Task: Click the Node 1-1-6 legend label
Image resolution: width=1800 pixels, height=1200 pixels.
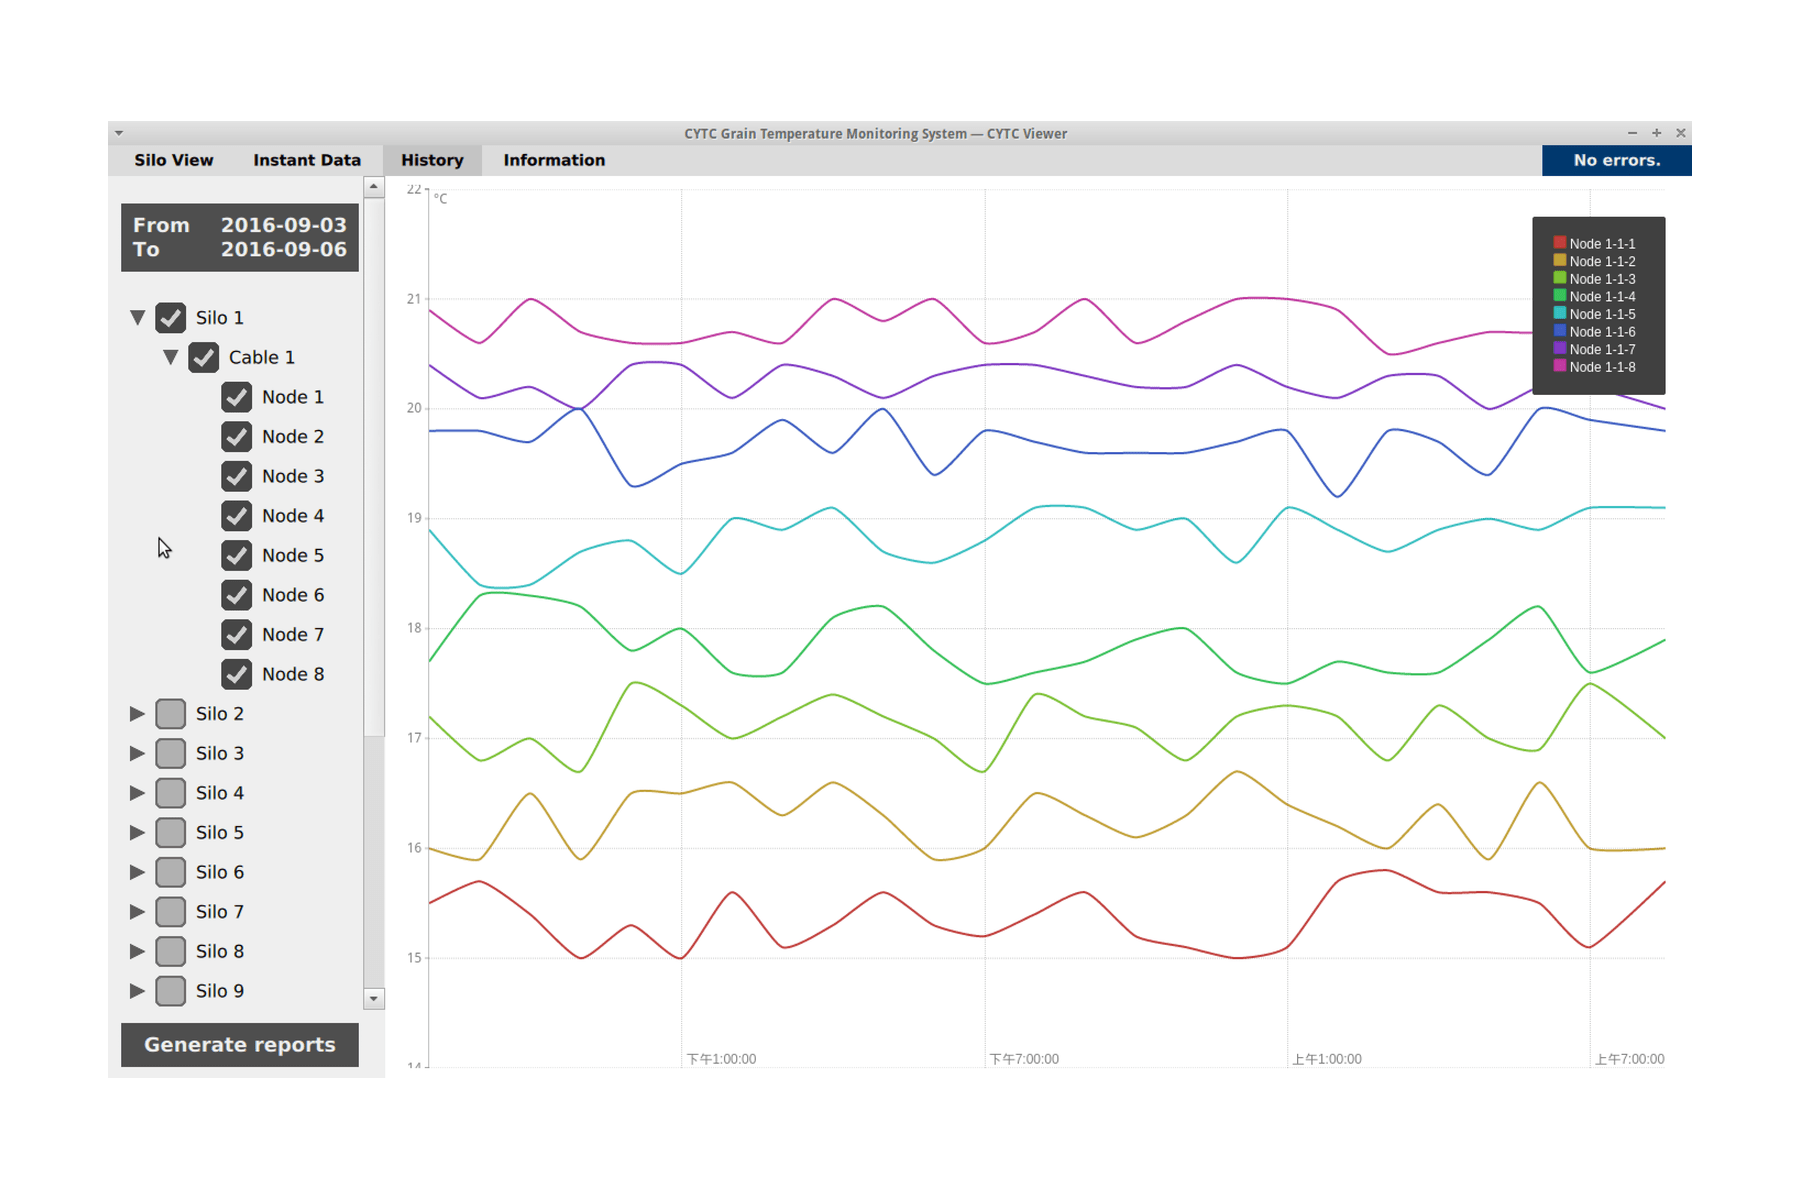Action: pyautogui.click(x=1603, y=332)
